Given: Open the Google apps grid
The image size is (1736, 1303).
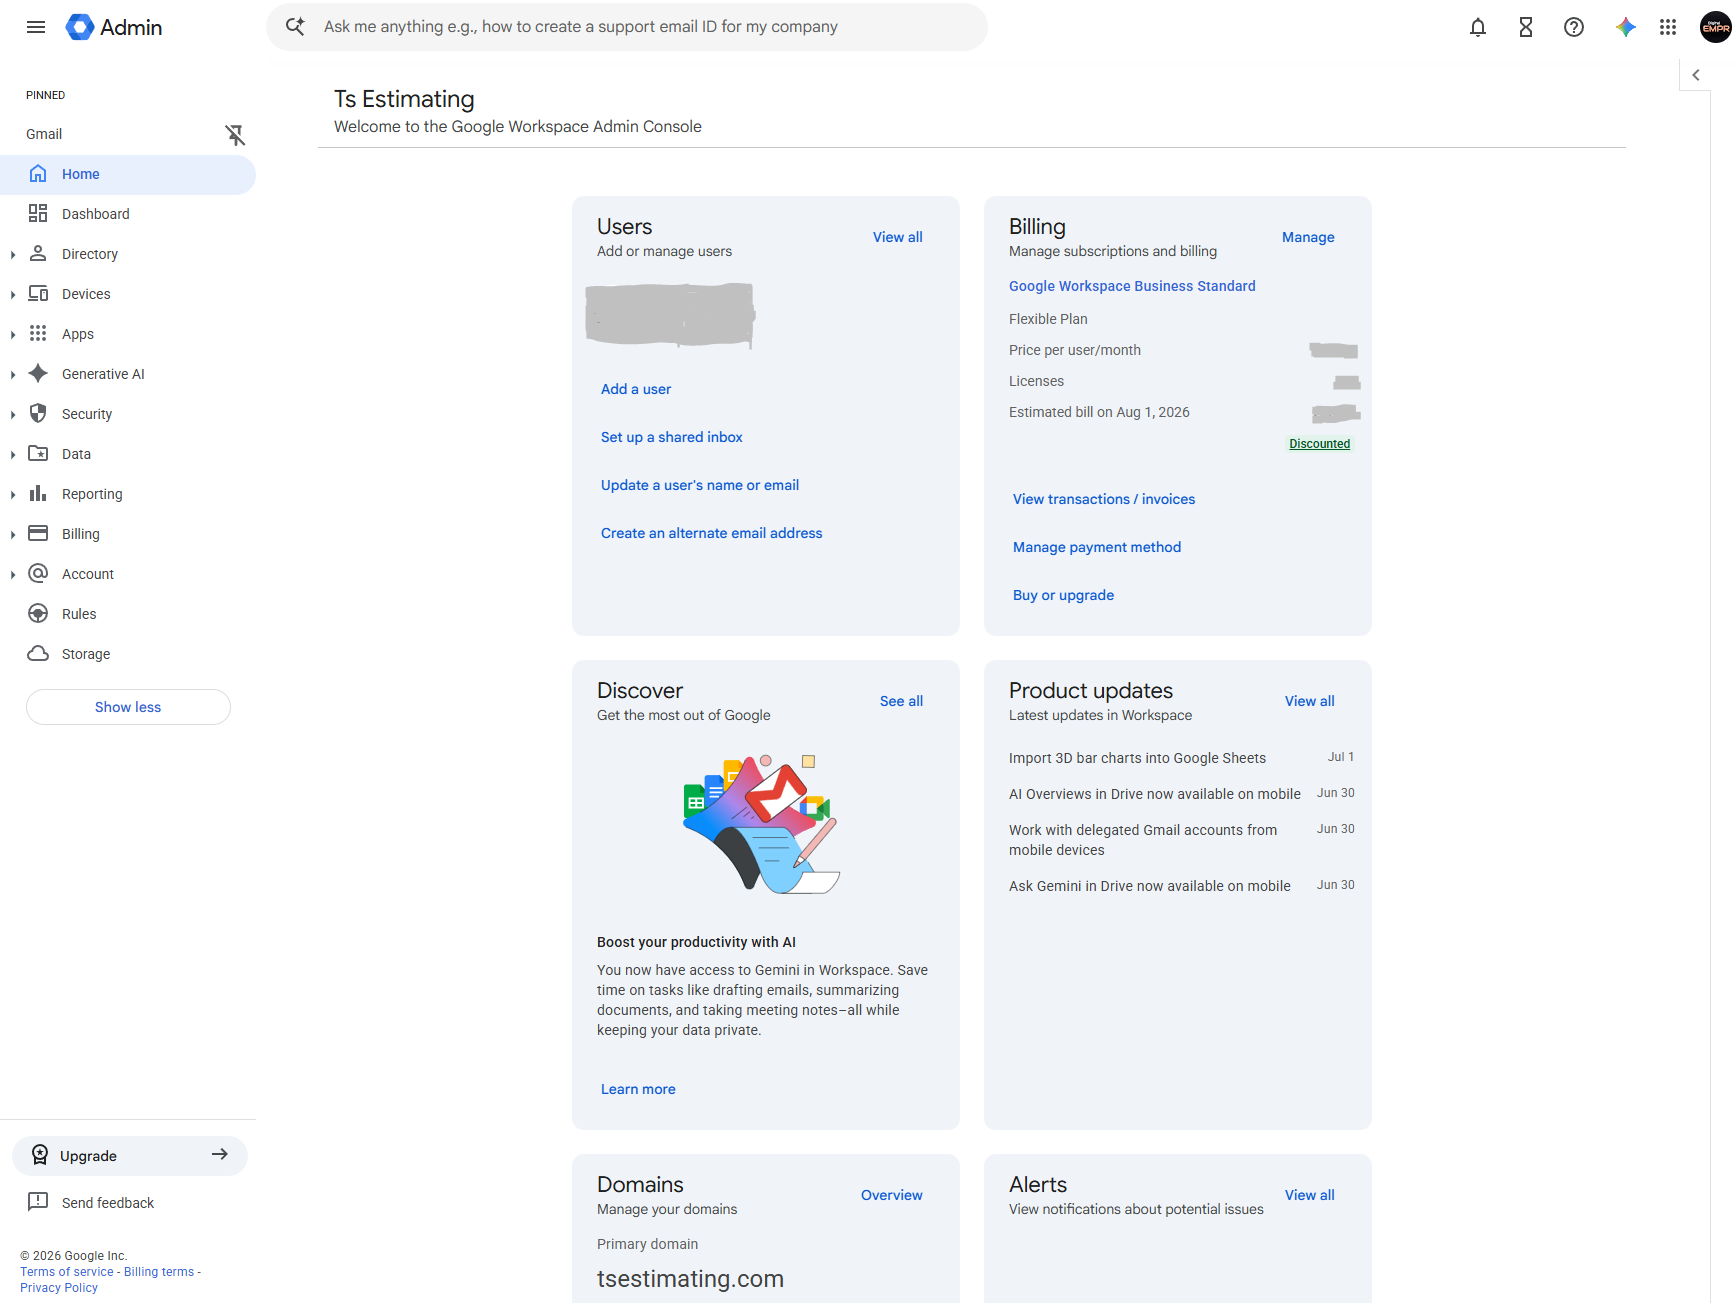Looking at the screenshot, I should click(x=1668, y=27).
